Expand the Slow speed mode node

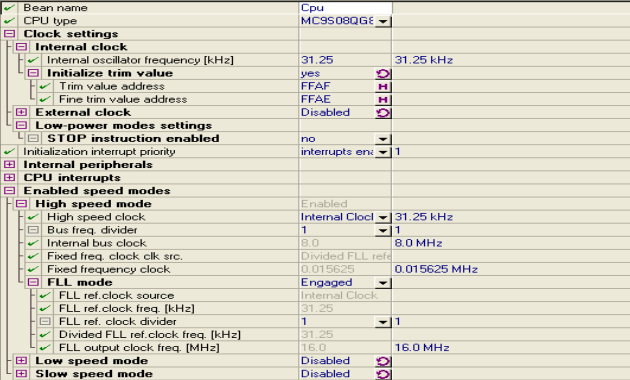[21, 374]
